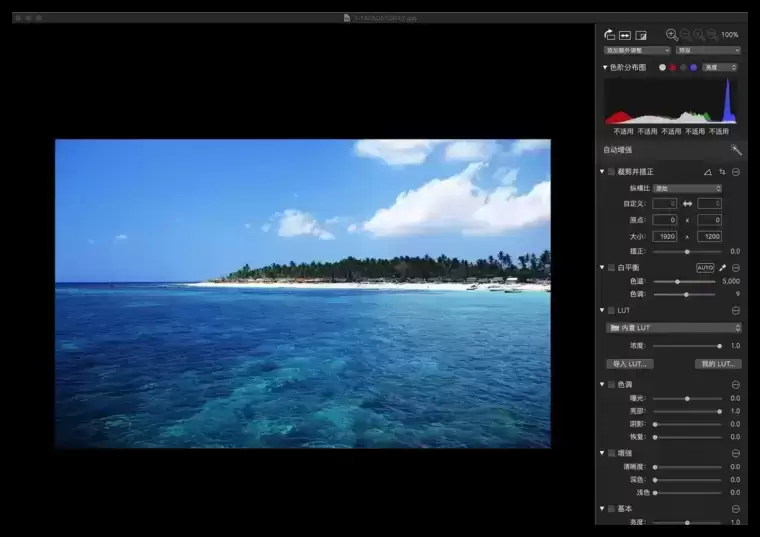Swap custom aspect values with double arrow
Image resolution: width=760 pixels, height=537 pixels.
687,204
